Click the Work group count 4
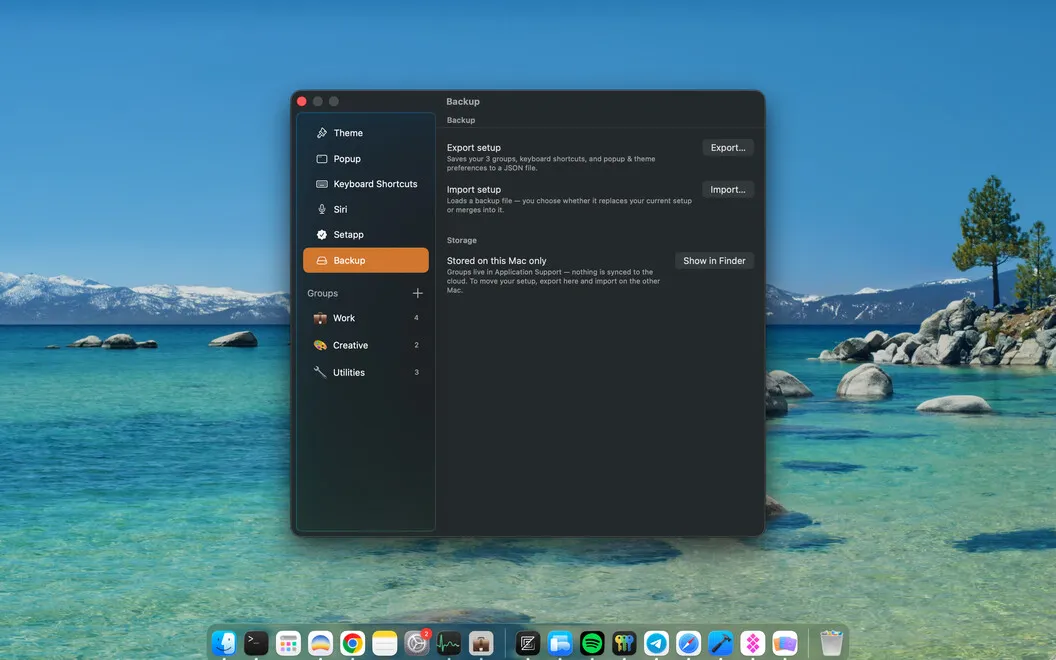 pos(416,318)
